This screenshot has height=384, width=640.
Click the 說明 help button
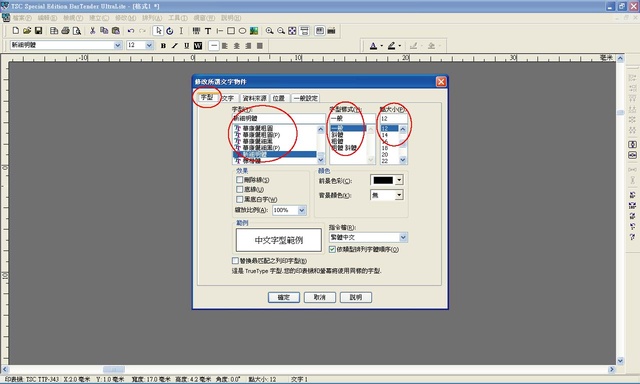356,297
